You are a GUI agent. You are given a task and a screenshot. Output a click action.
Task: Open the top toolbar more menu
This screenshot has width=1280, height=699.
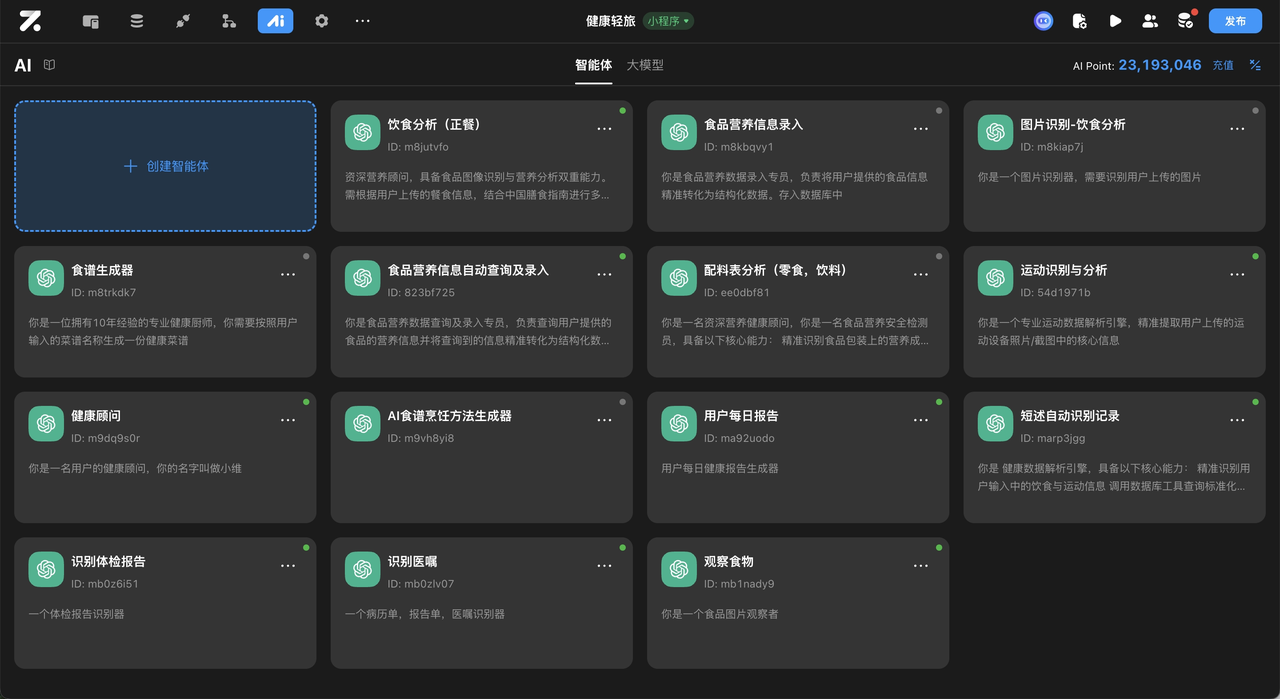(x=363, y=21)
